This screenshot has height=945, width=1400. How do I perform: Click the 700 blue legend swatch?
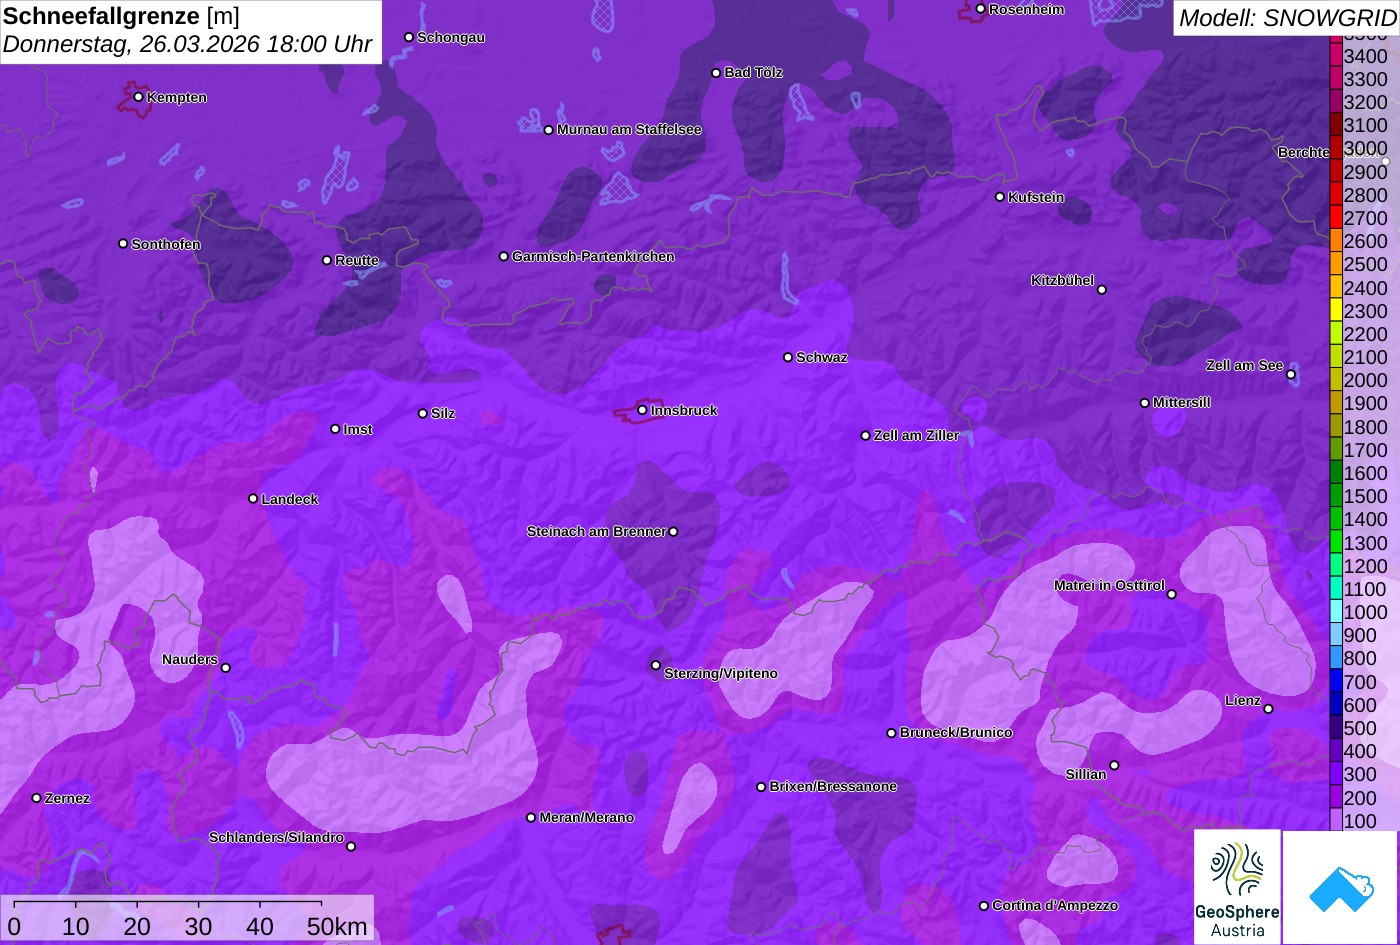click(x=1336, y=682)
